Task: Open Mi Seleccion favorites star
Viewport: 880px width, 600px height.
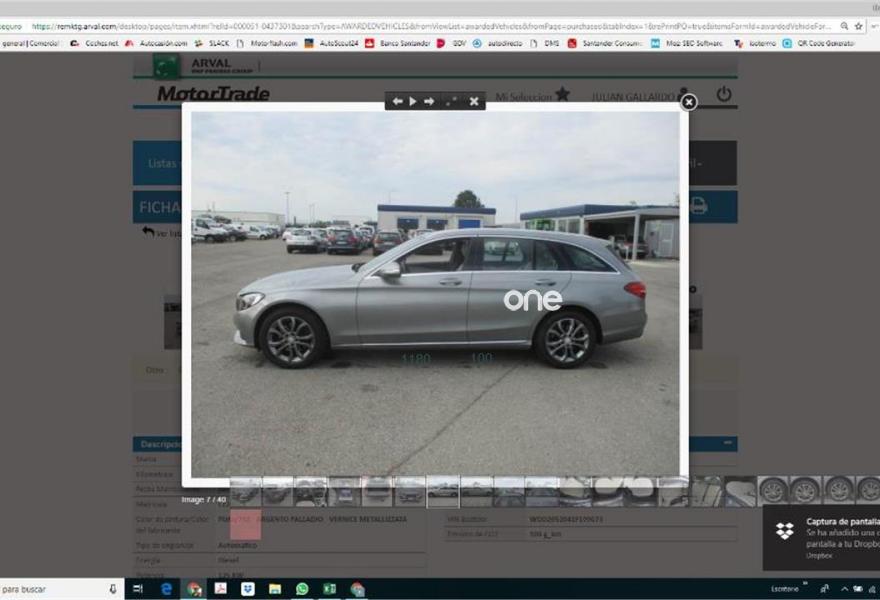Action: [x=562, y=94]
